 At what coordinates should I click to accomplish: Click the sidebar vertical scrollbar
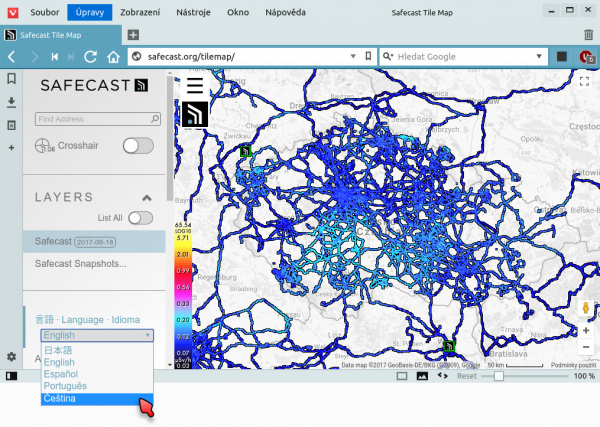point(170,138)
